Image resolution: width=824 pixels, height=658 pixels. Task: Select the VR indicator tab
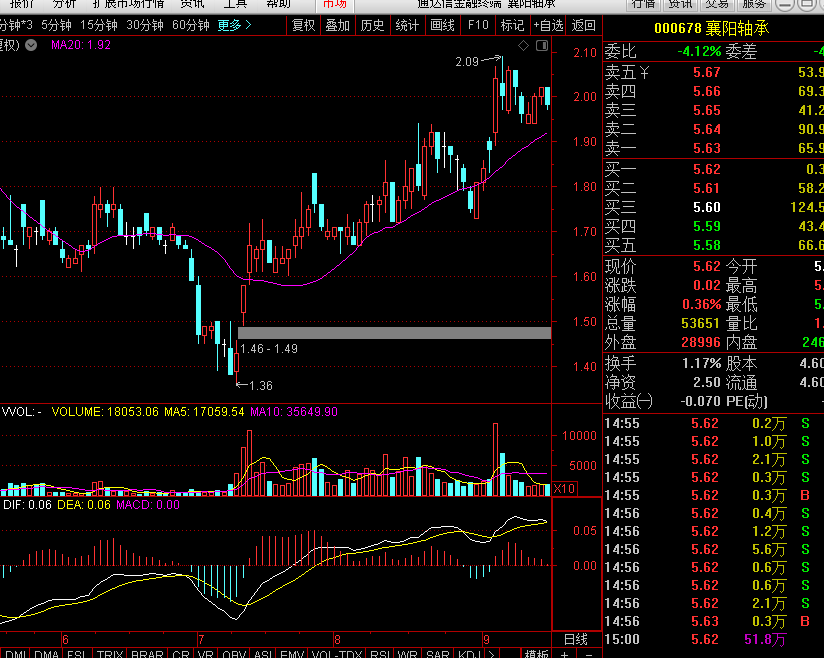point(205,654)
